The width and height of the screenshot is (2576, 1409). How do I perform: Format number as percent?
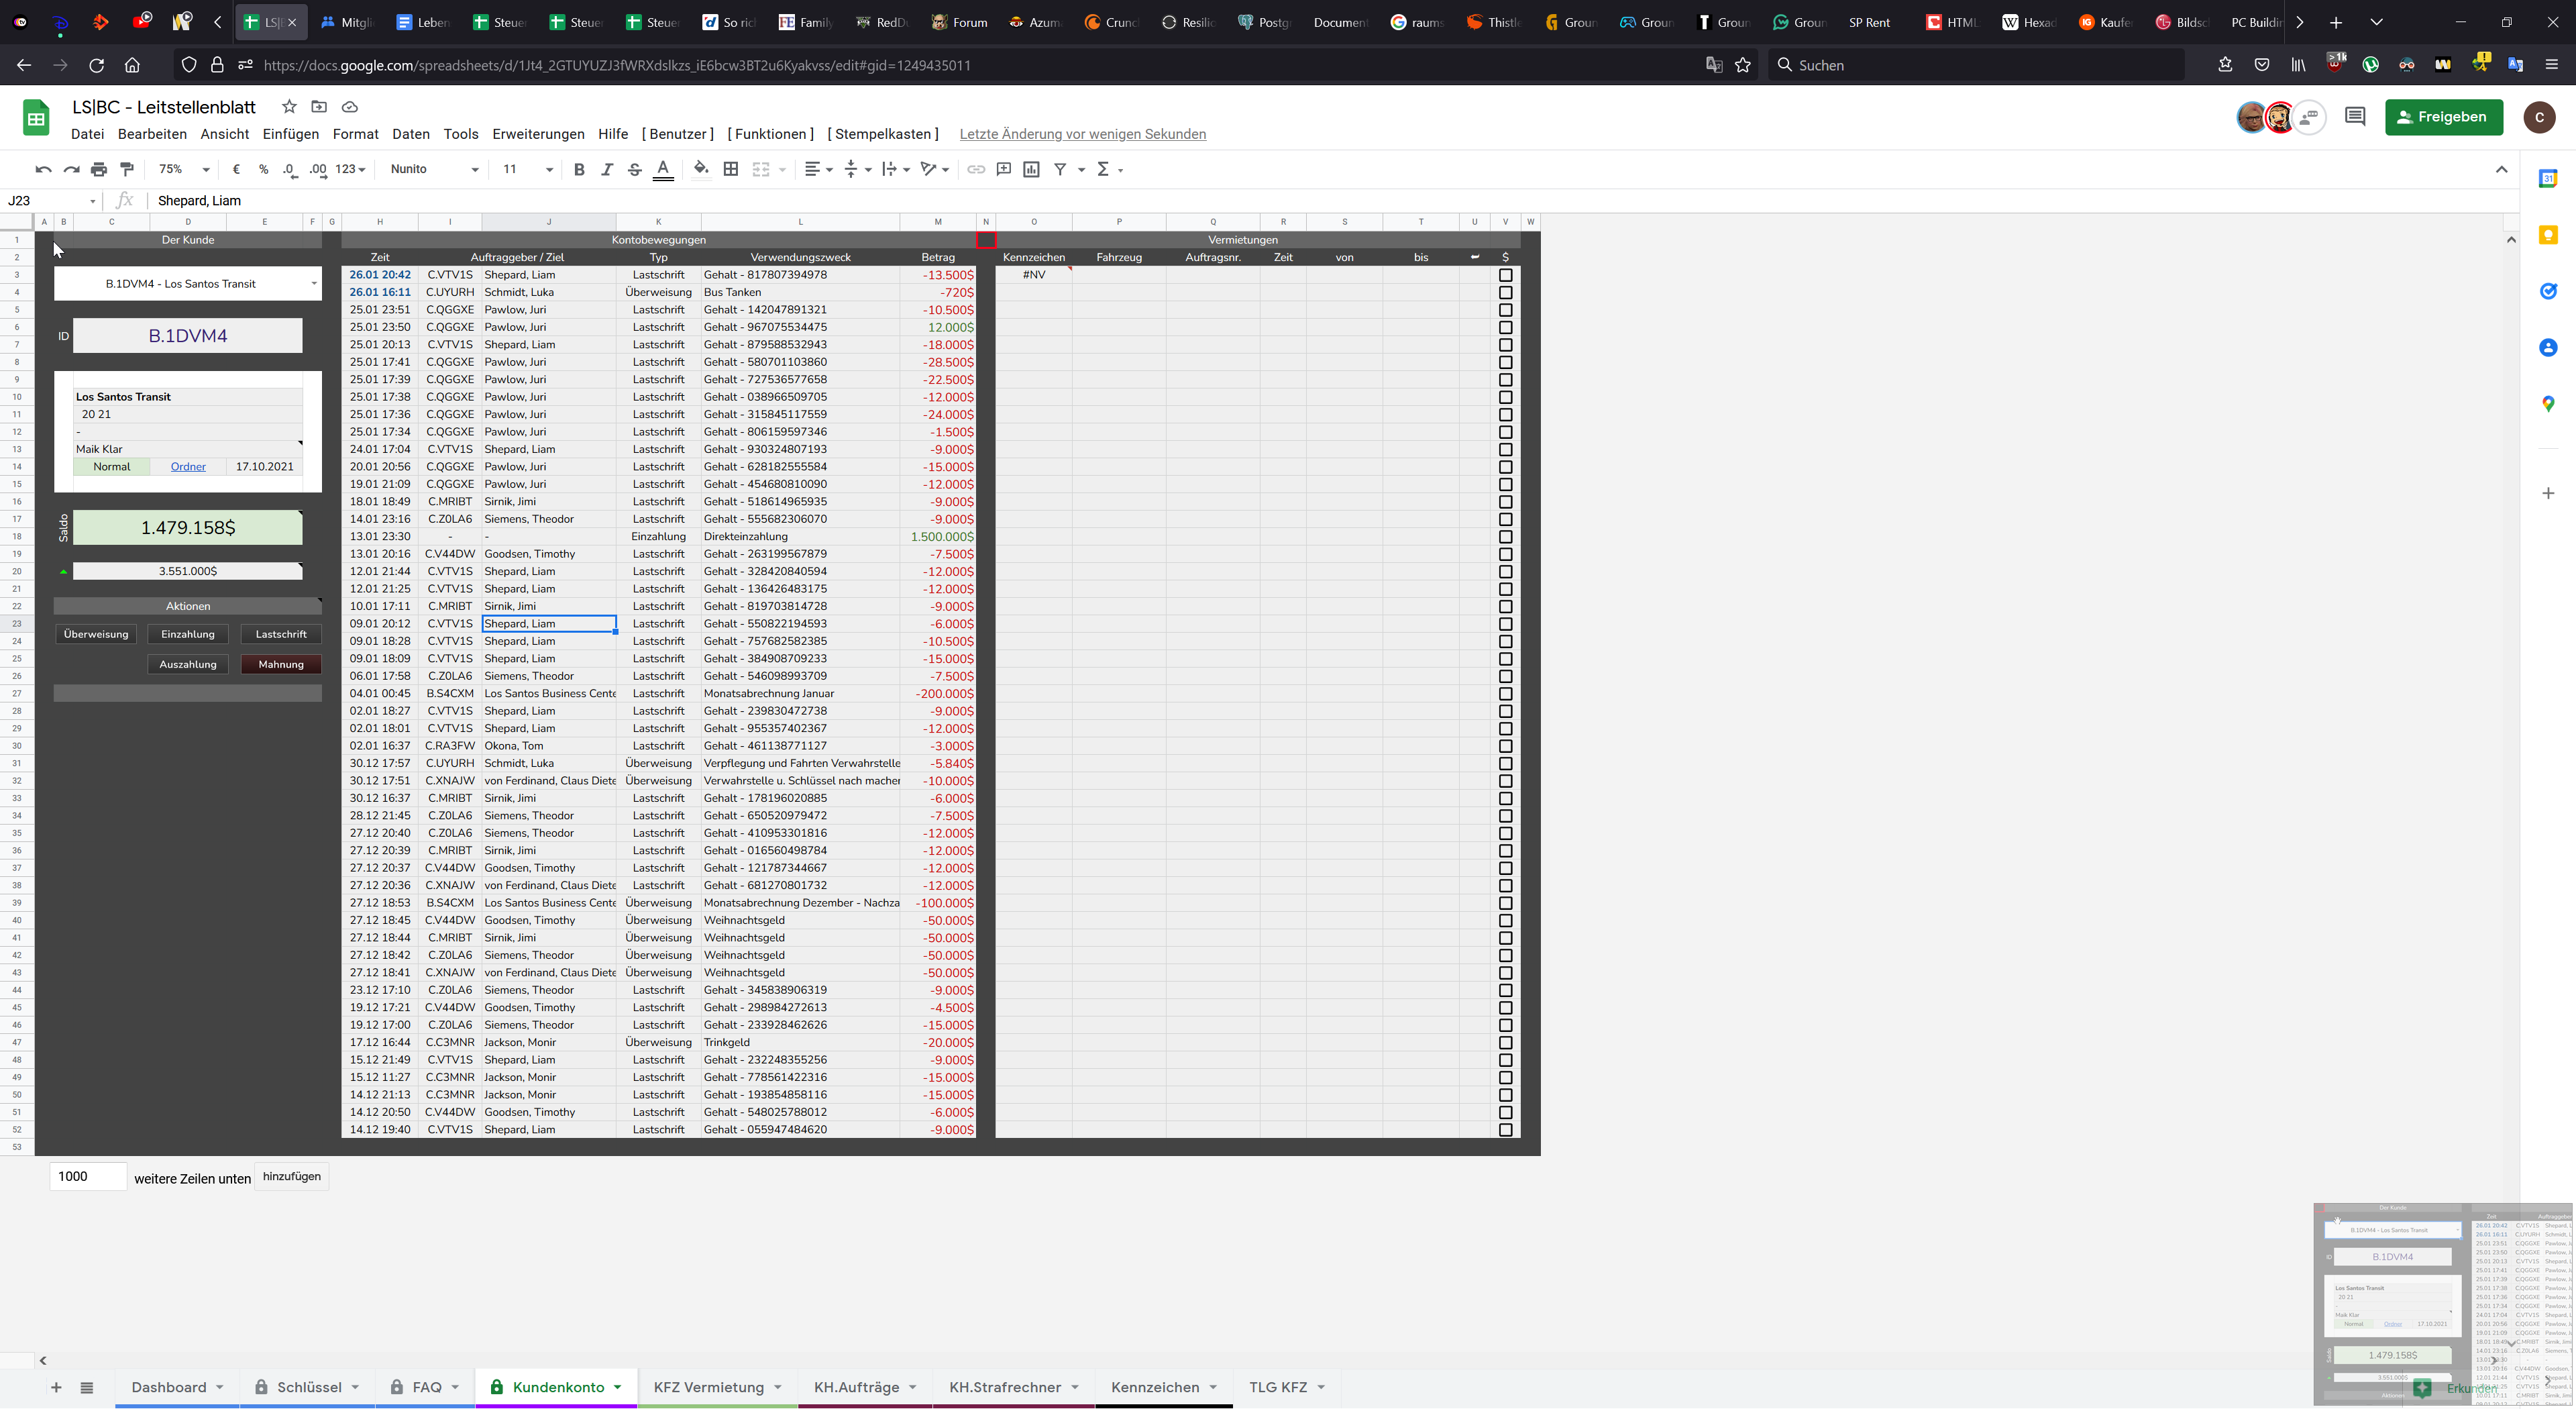click(264, 169)
